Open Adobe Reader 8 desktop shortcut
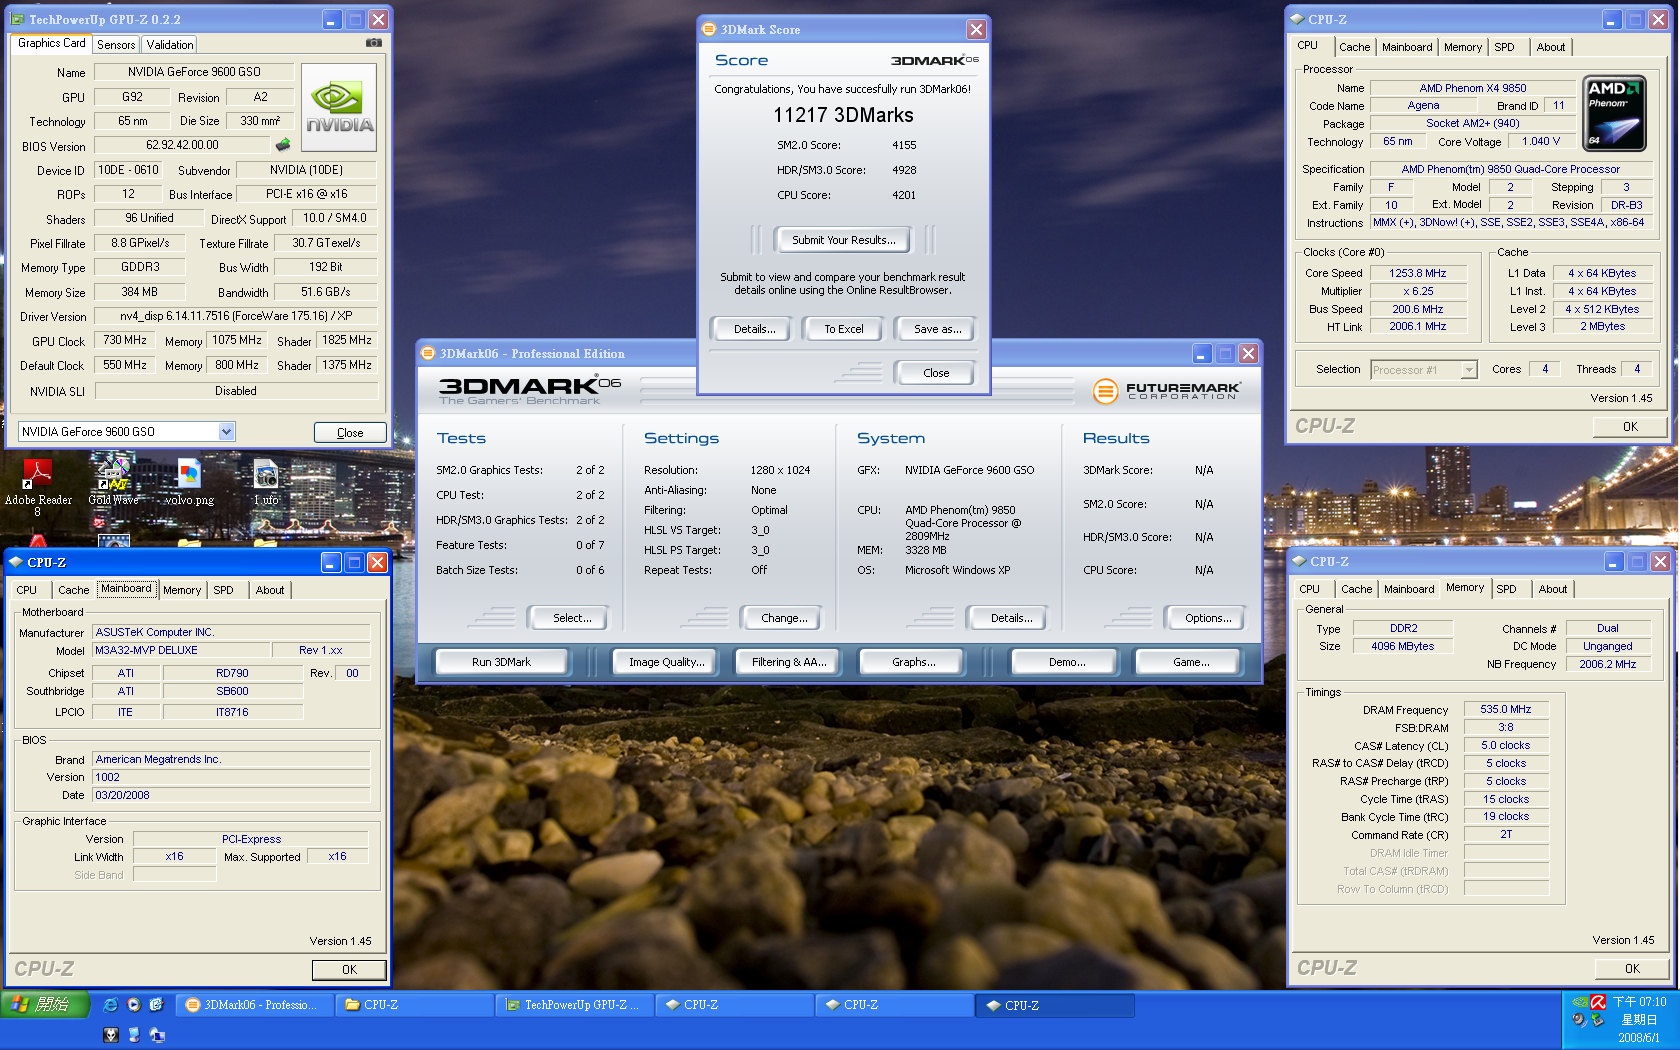The height and width of the screenshot is (1050, 1680). tap(38, 486)
